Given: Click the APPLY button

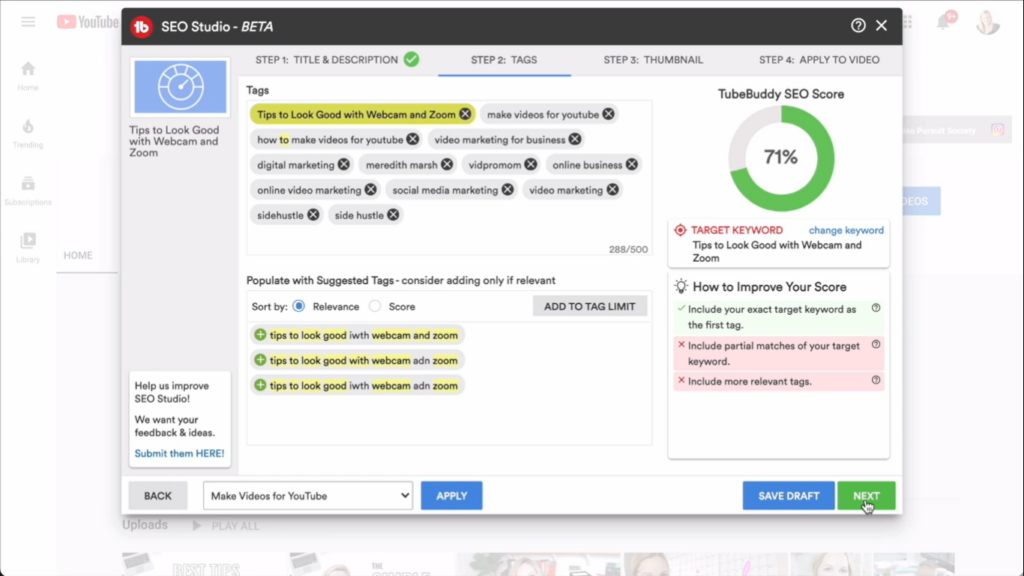Looking at the screenshot, I should [x=451, y=496].
